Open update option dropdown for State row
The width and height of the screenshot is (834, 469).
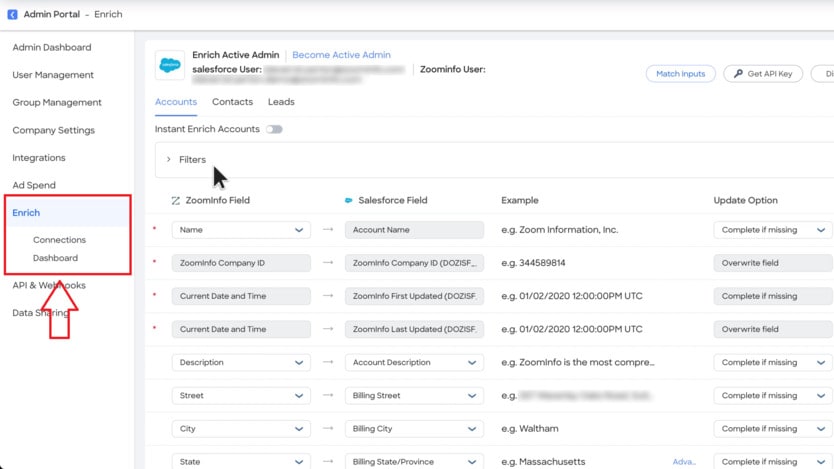coord(773,462)
